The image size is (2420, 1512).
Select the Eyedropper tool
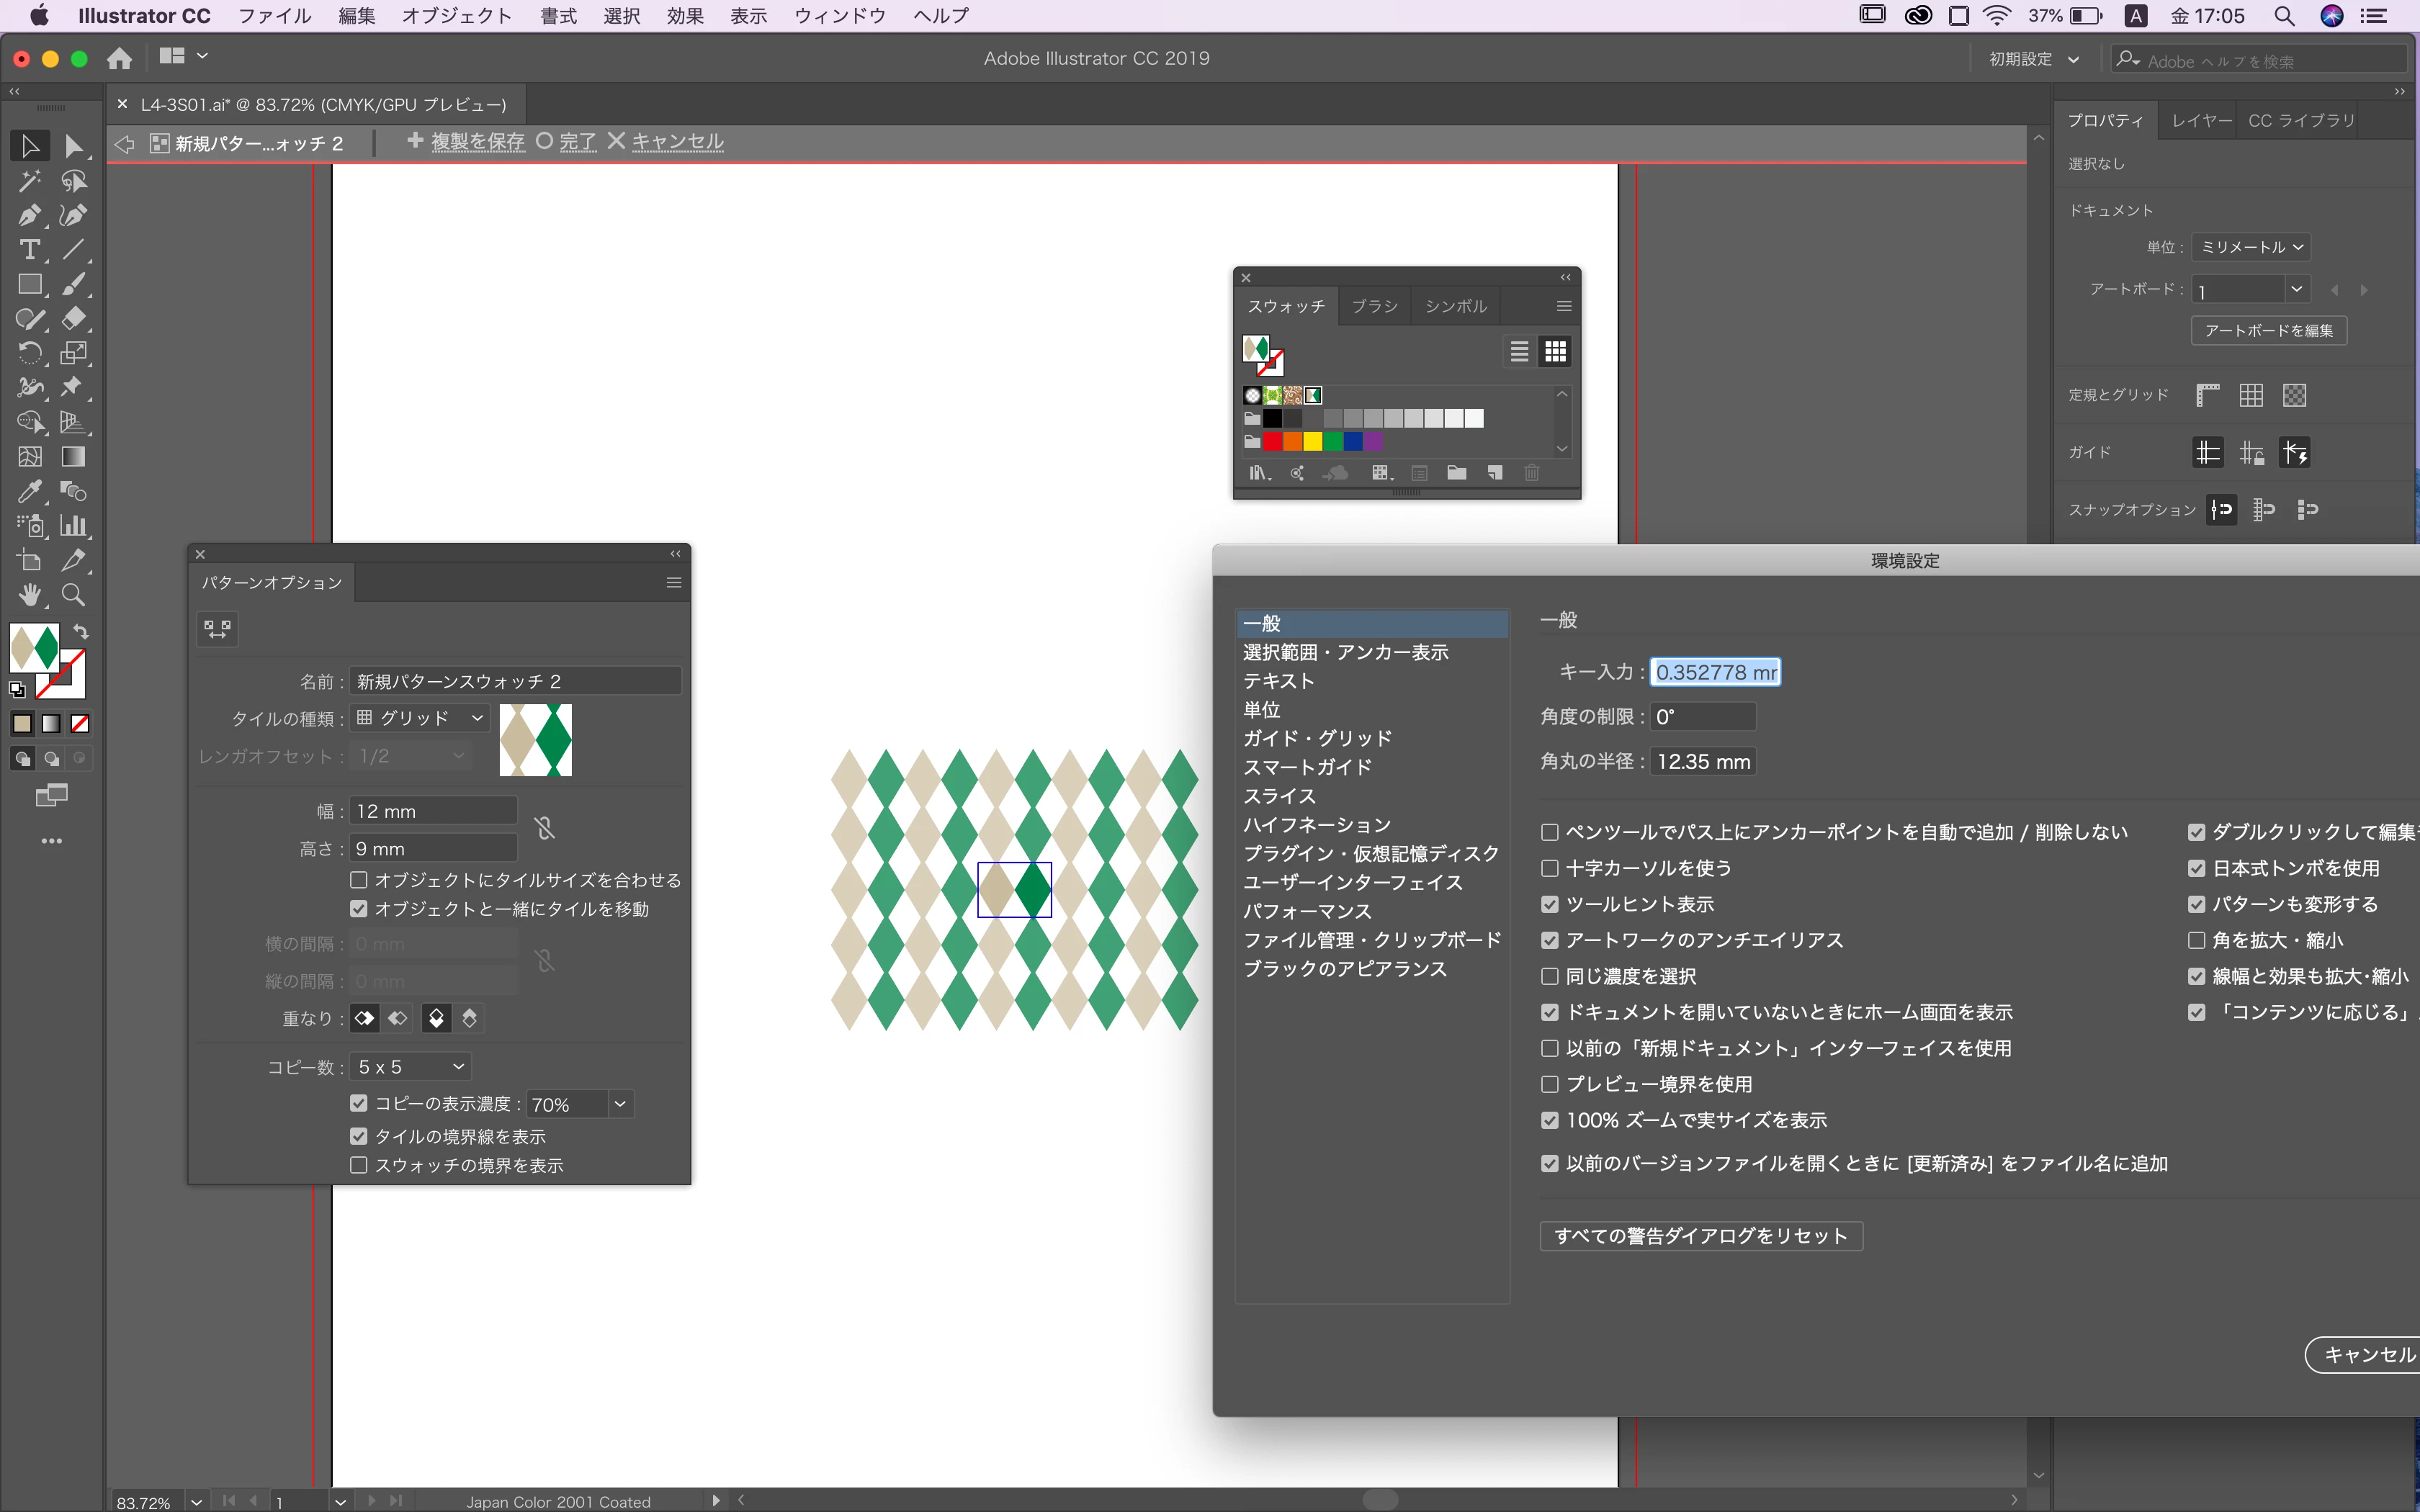(x=29, y=492)
